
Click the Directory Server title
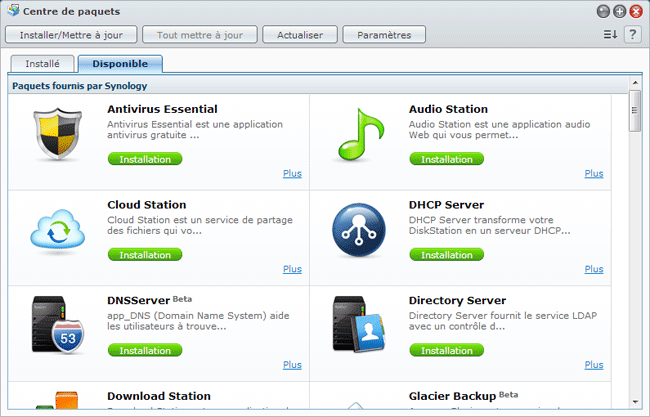coord(457,301)
